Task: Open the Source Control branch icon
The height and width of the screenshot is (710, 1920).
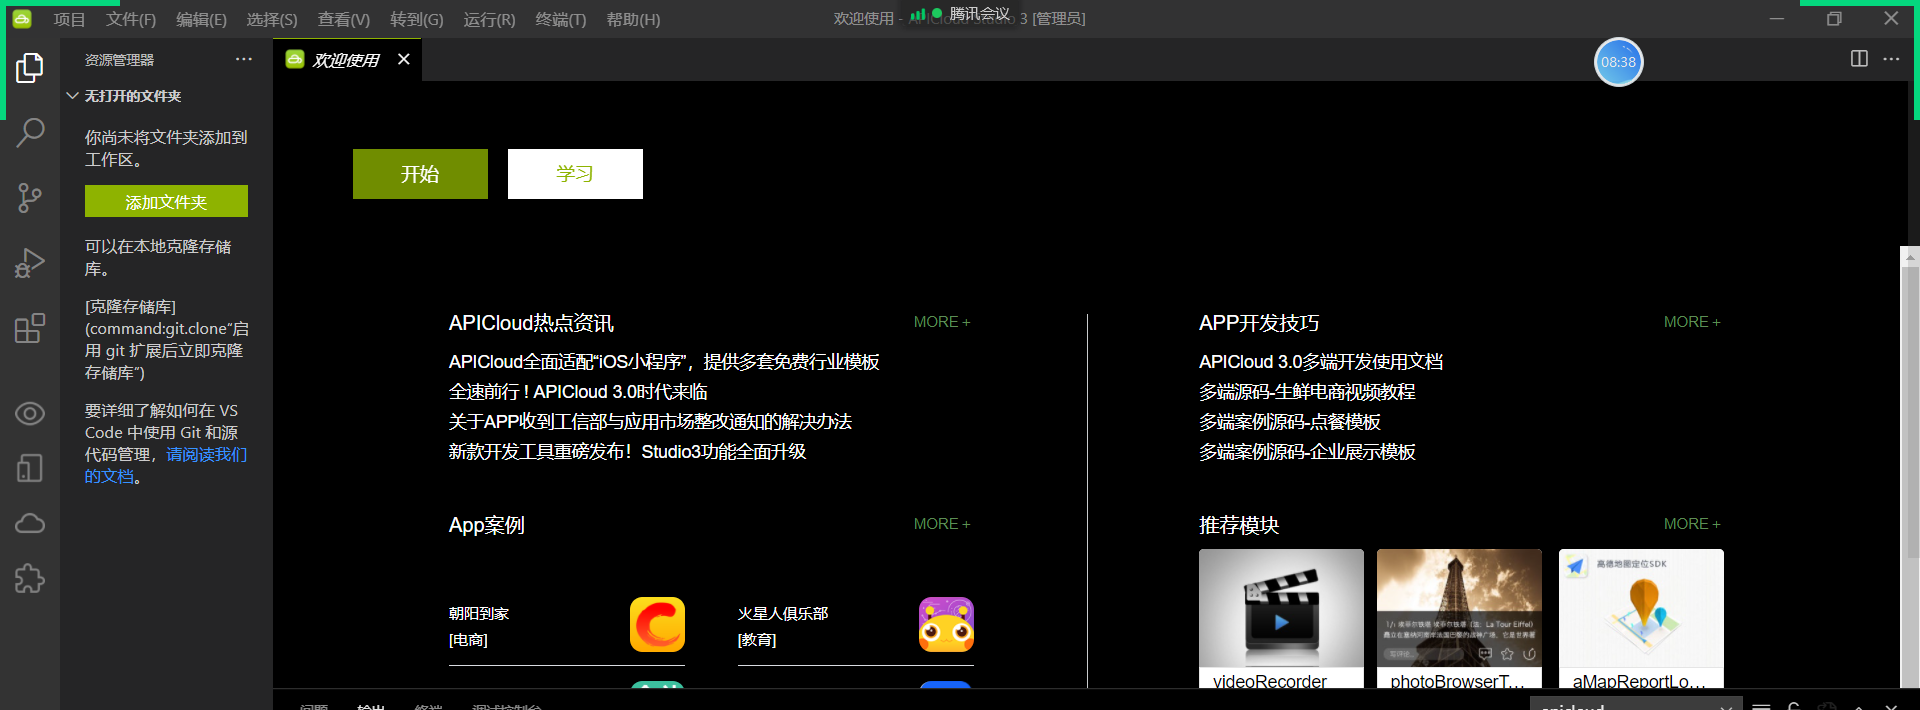Action: (30, 198)
